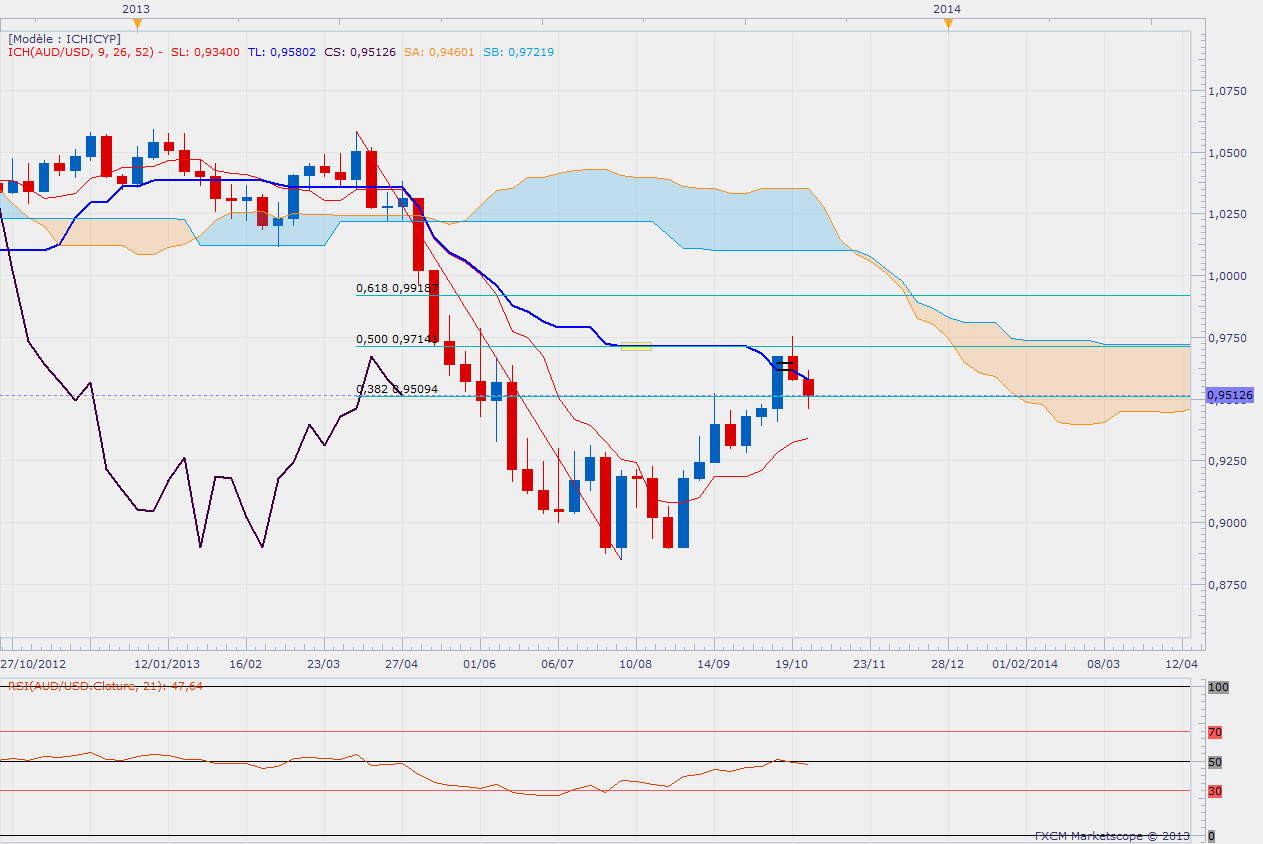
Task: Click the RSI(AUD/USD.Cloture, 21) indicator label
Action: 105,686
